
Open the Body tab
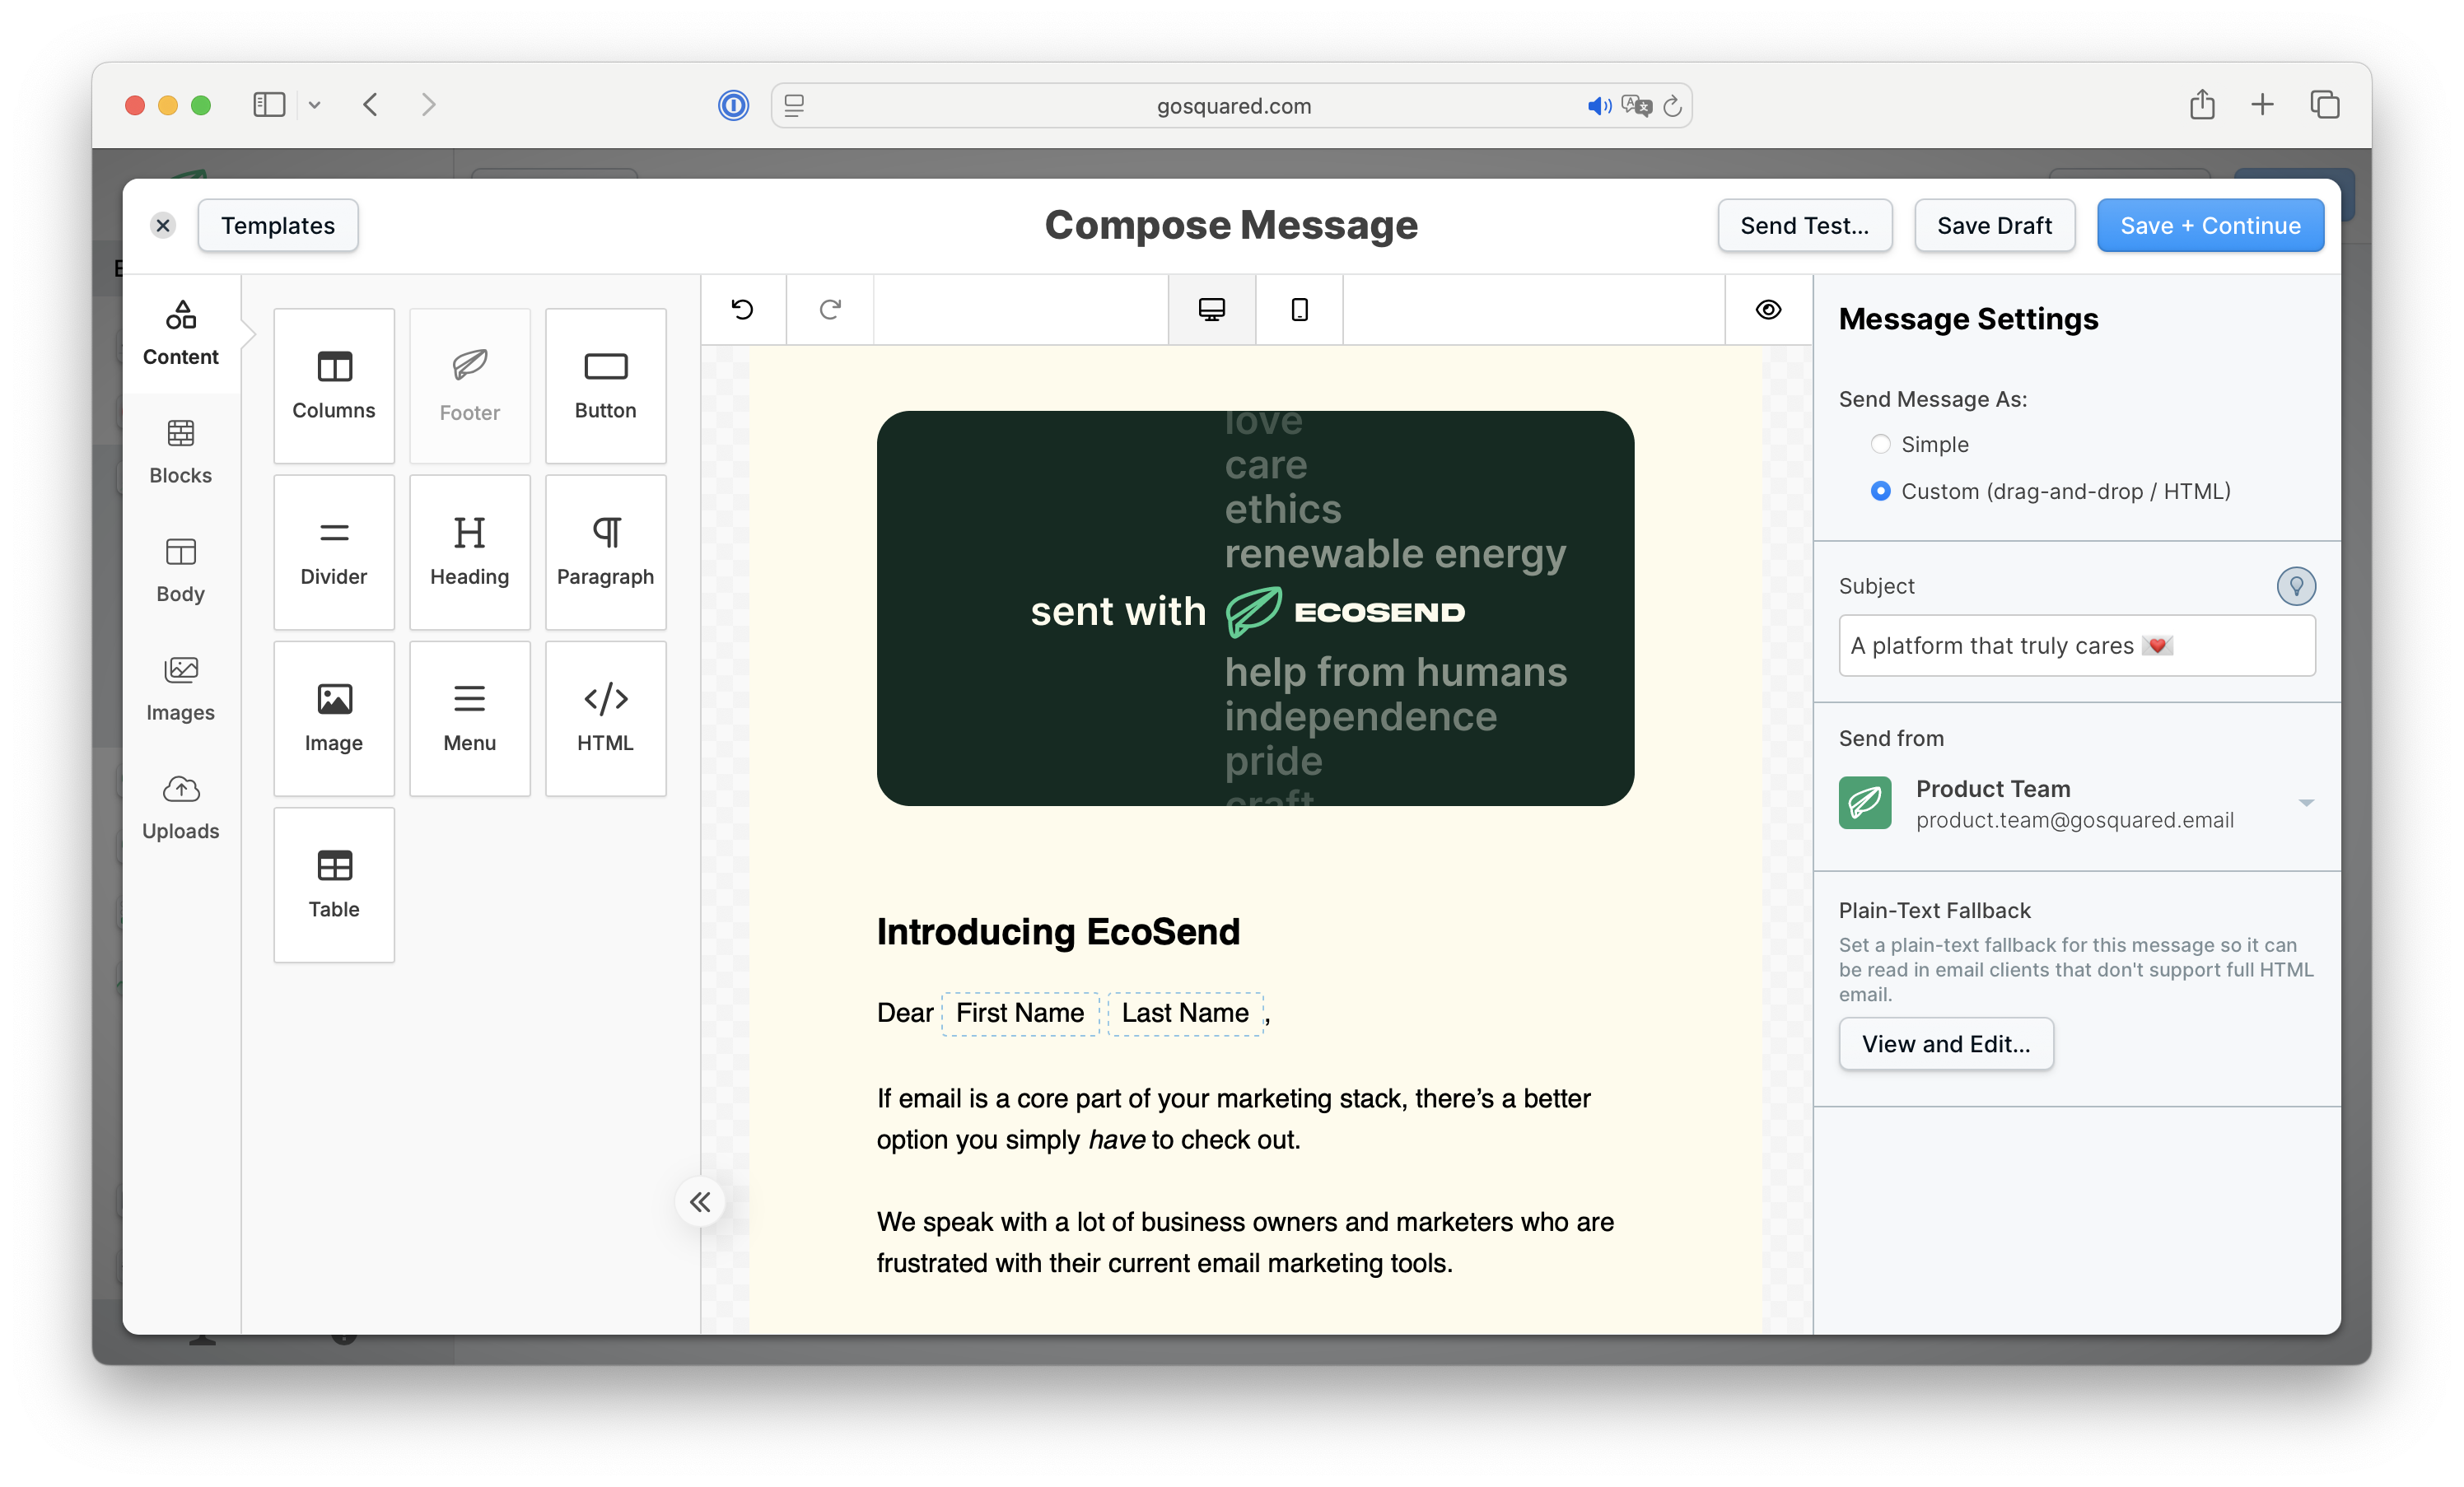(x=181, y=571)
